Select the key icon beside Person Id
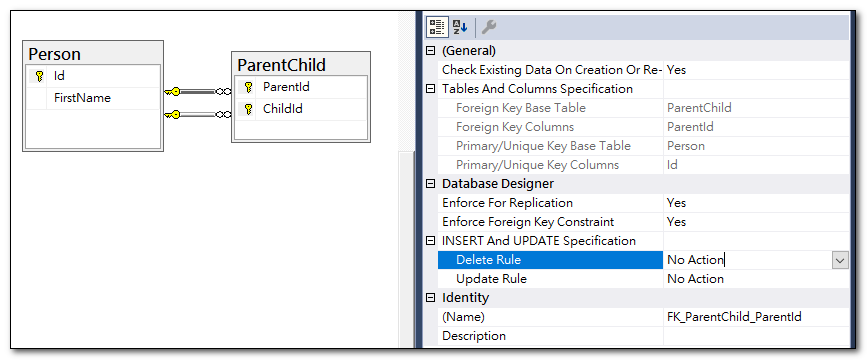Screen dimensions: 867x360 [39, 76]
